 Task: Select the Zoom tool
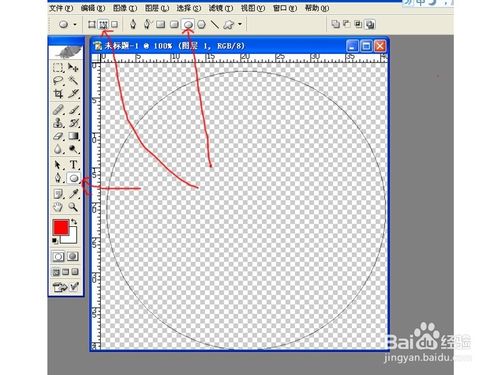[x=73, y=207]
